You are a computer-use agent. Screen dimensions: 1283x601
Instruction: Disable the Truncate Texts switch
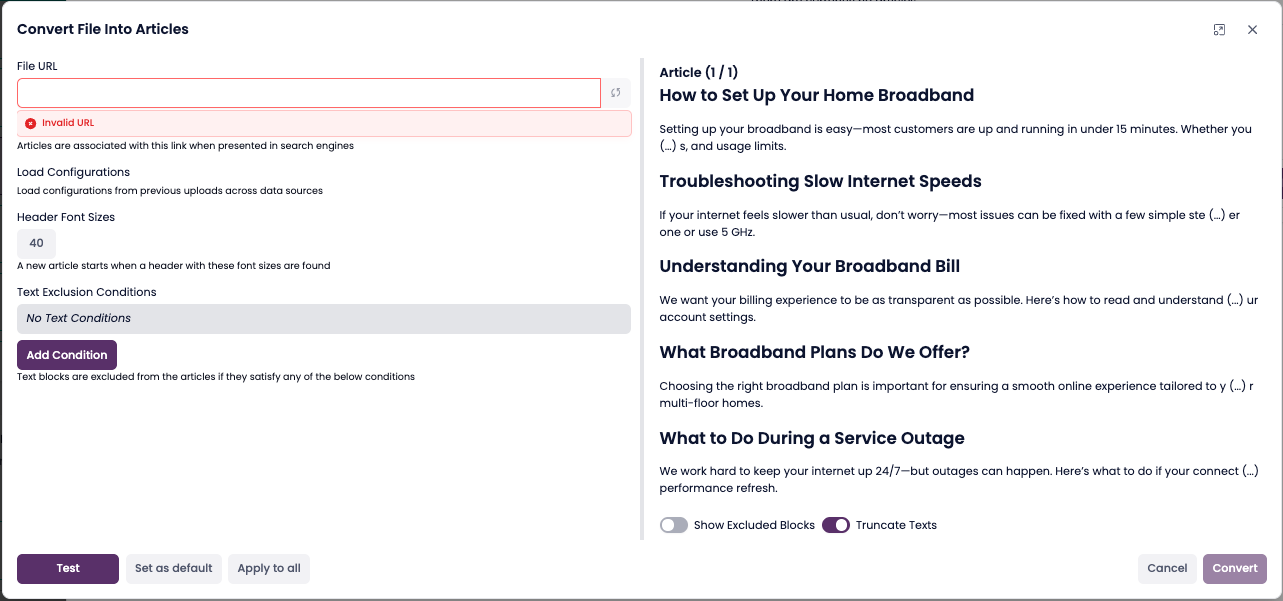[836, 525]
